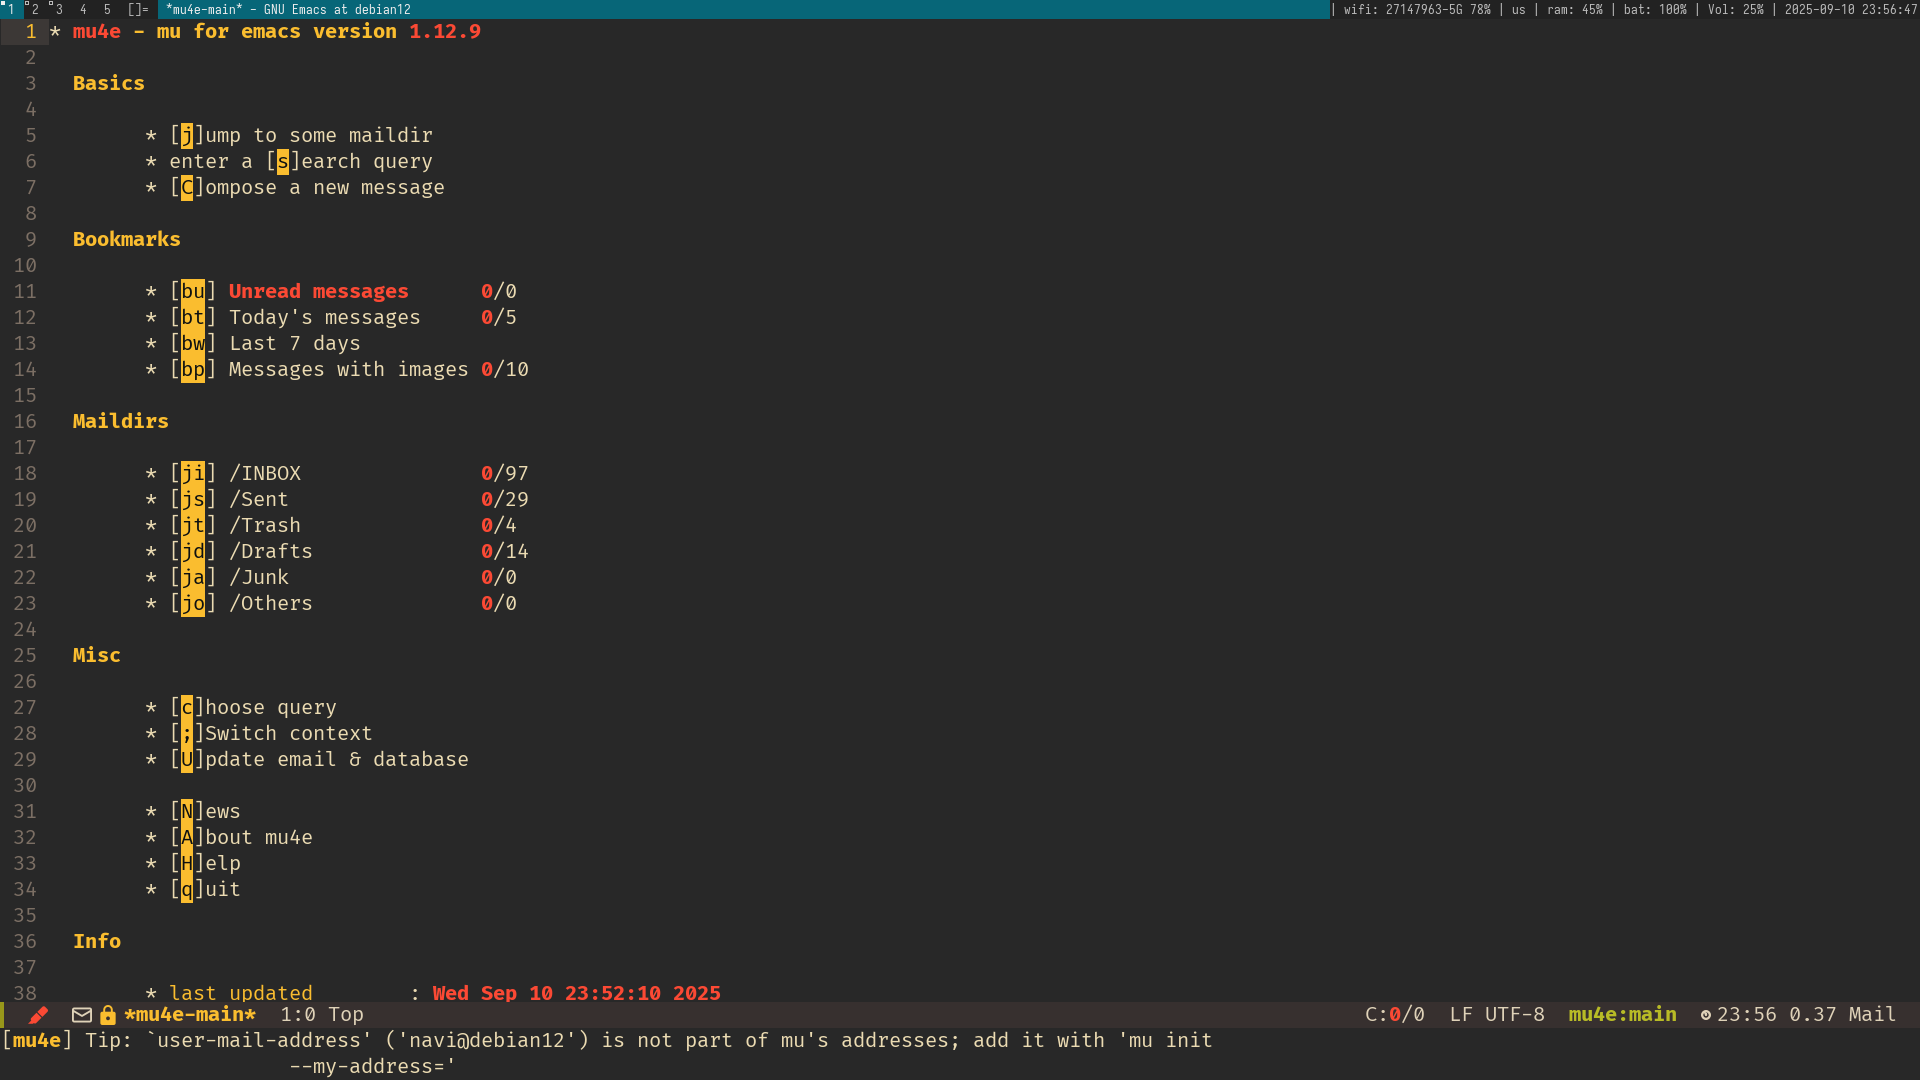The image size is (1920, 1080).
Task: Open Today's messages bookmark
Action: 324,317
